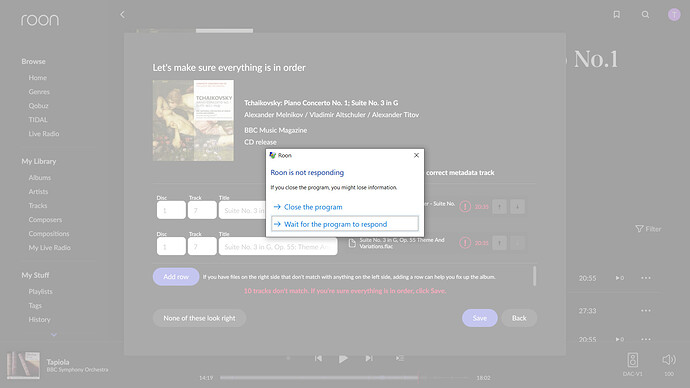This screenshot has width=690, height=388.
Task: Move first row down with arrow
Action: click(518, 206)
